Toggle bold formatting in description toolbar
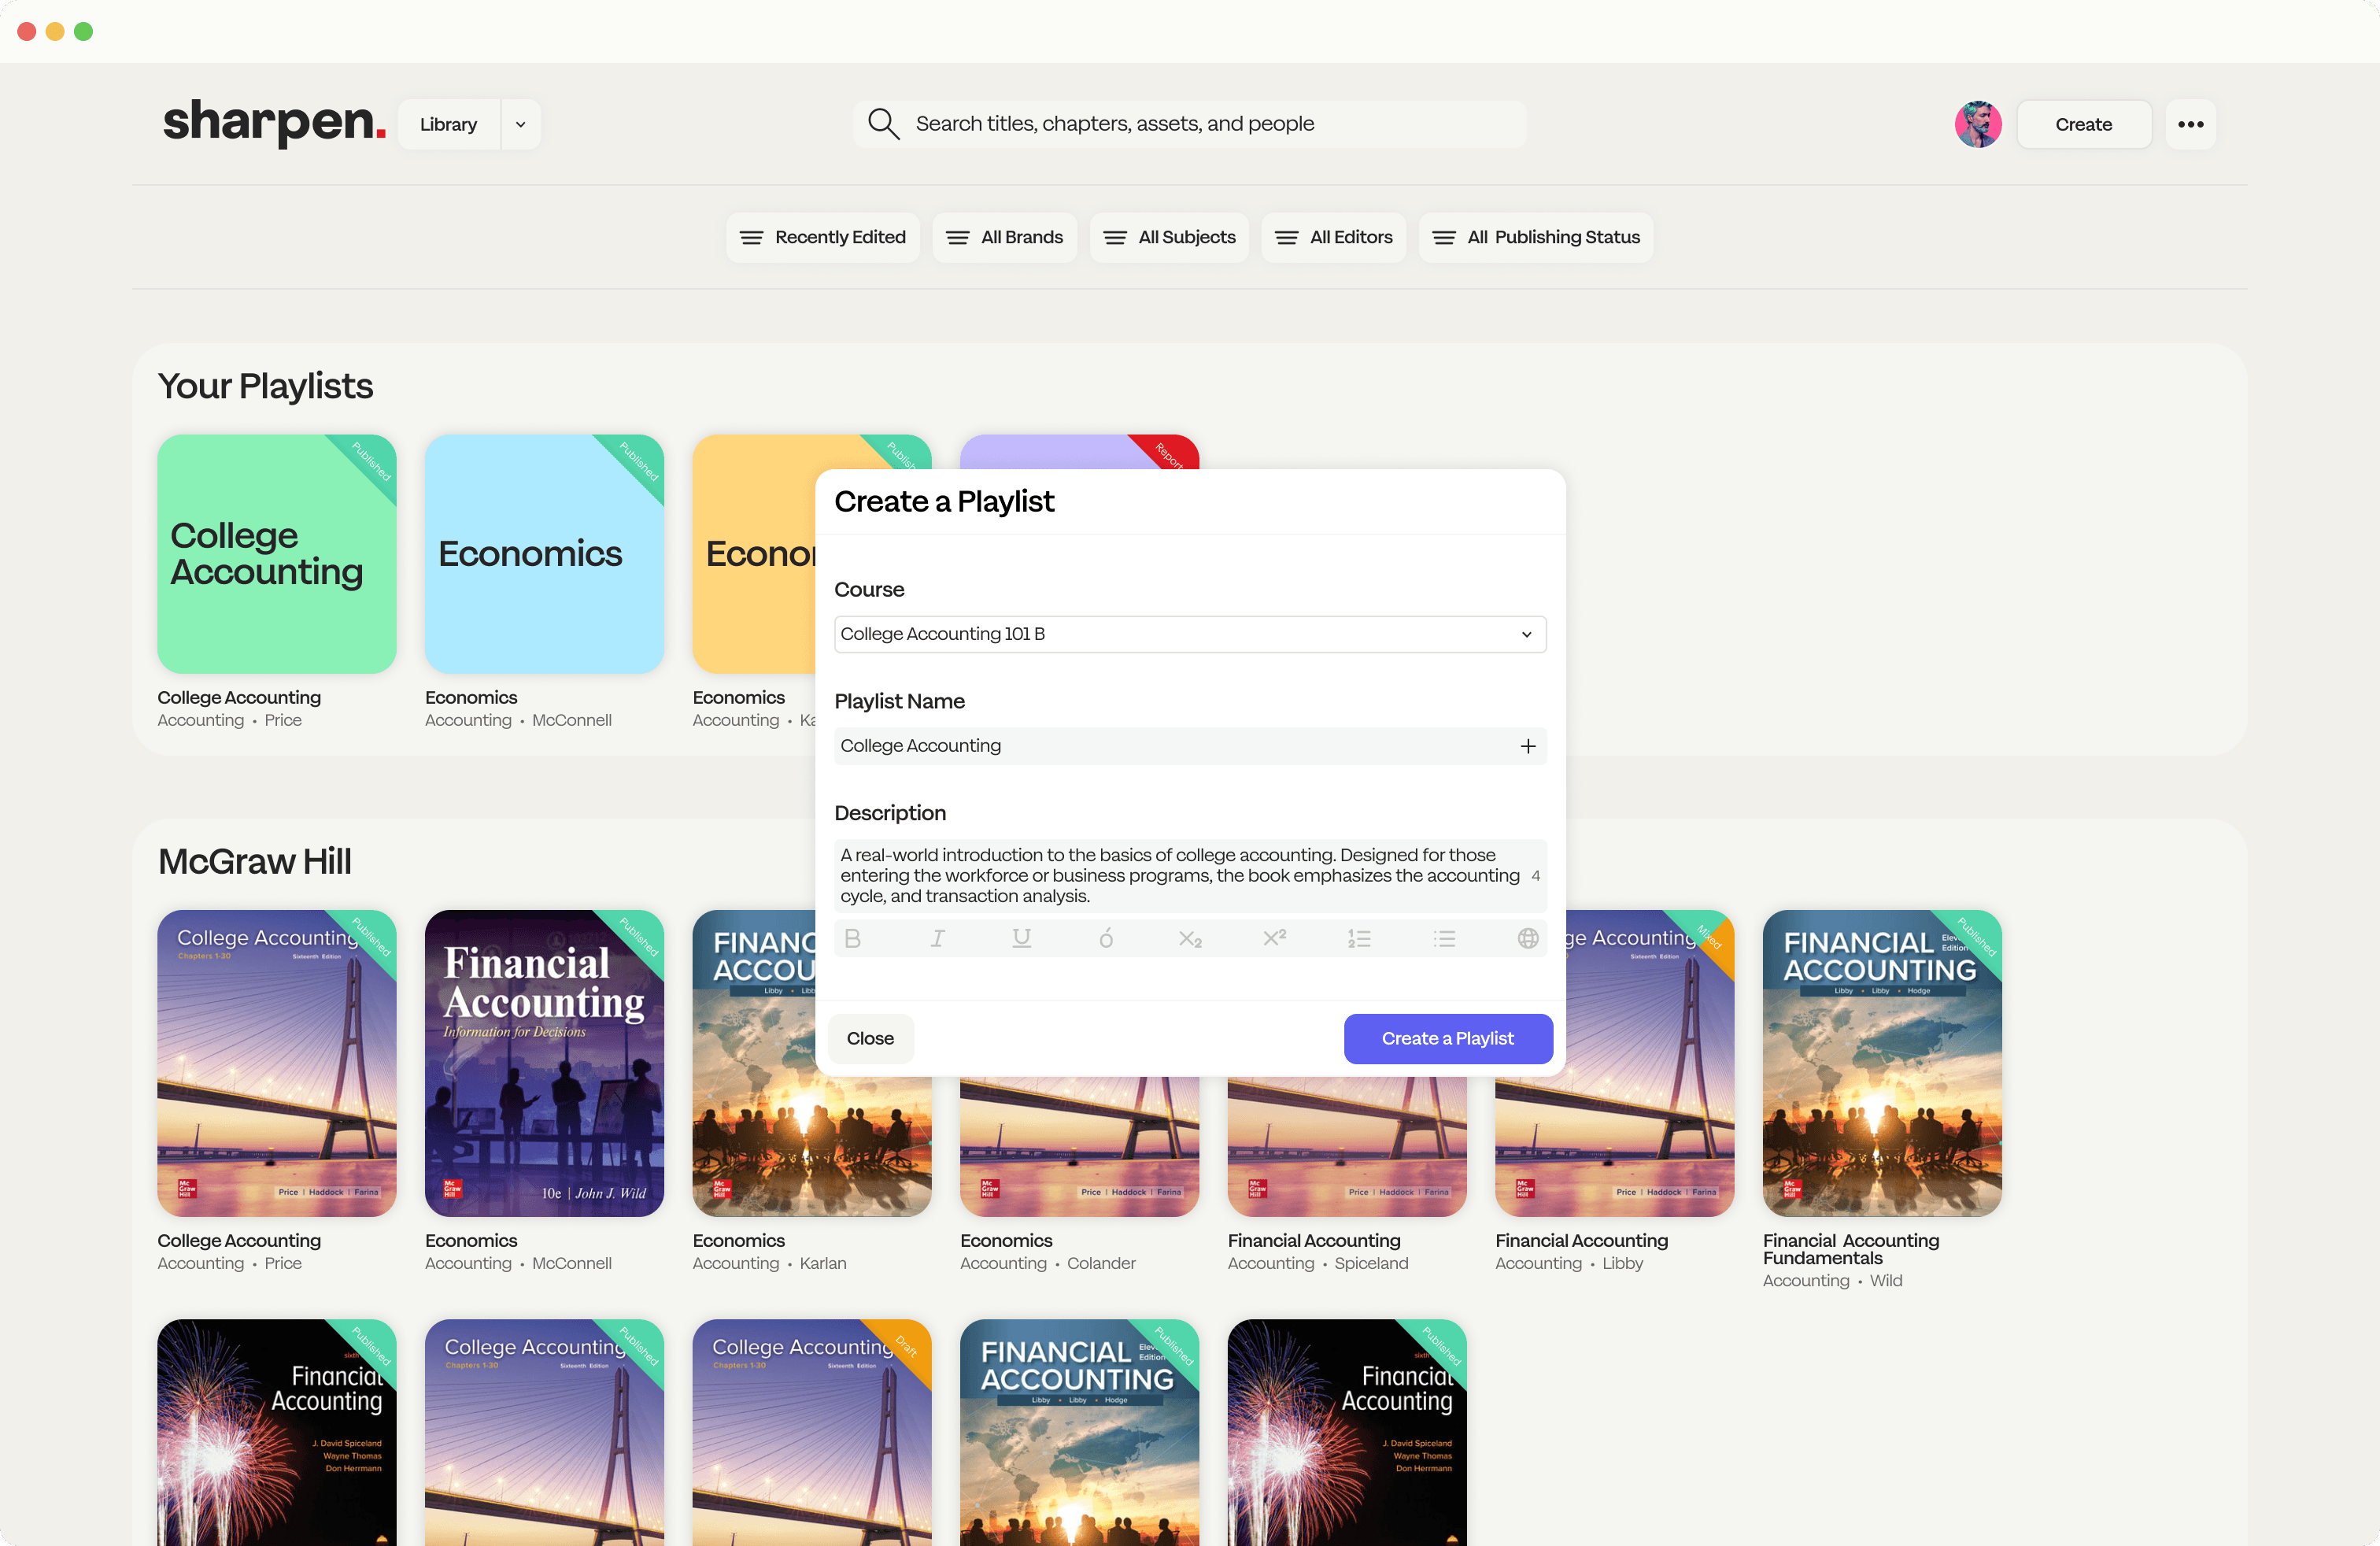The height and width of the screenshot is (1546, 2380). pyautogui.click(x=852, y=938)
